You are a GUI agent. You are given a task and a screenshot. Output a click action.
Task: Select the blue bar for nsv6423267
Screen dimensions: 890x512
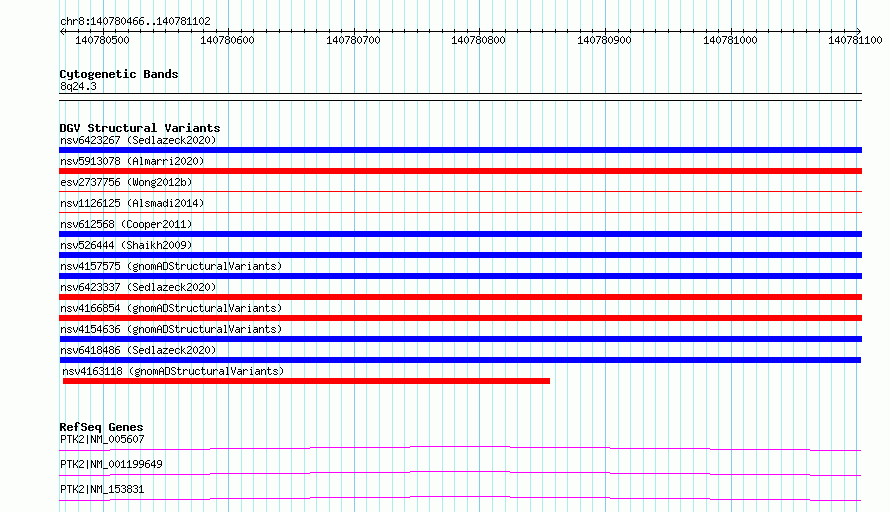(x=460, y=150)
